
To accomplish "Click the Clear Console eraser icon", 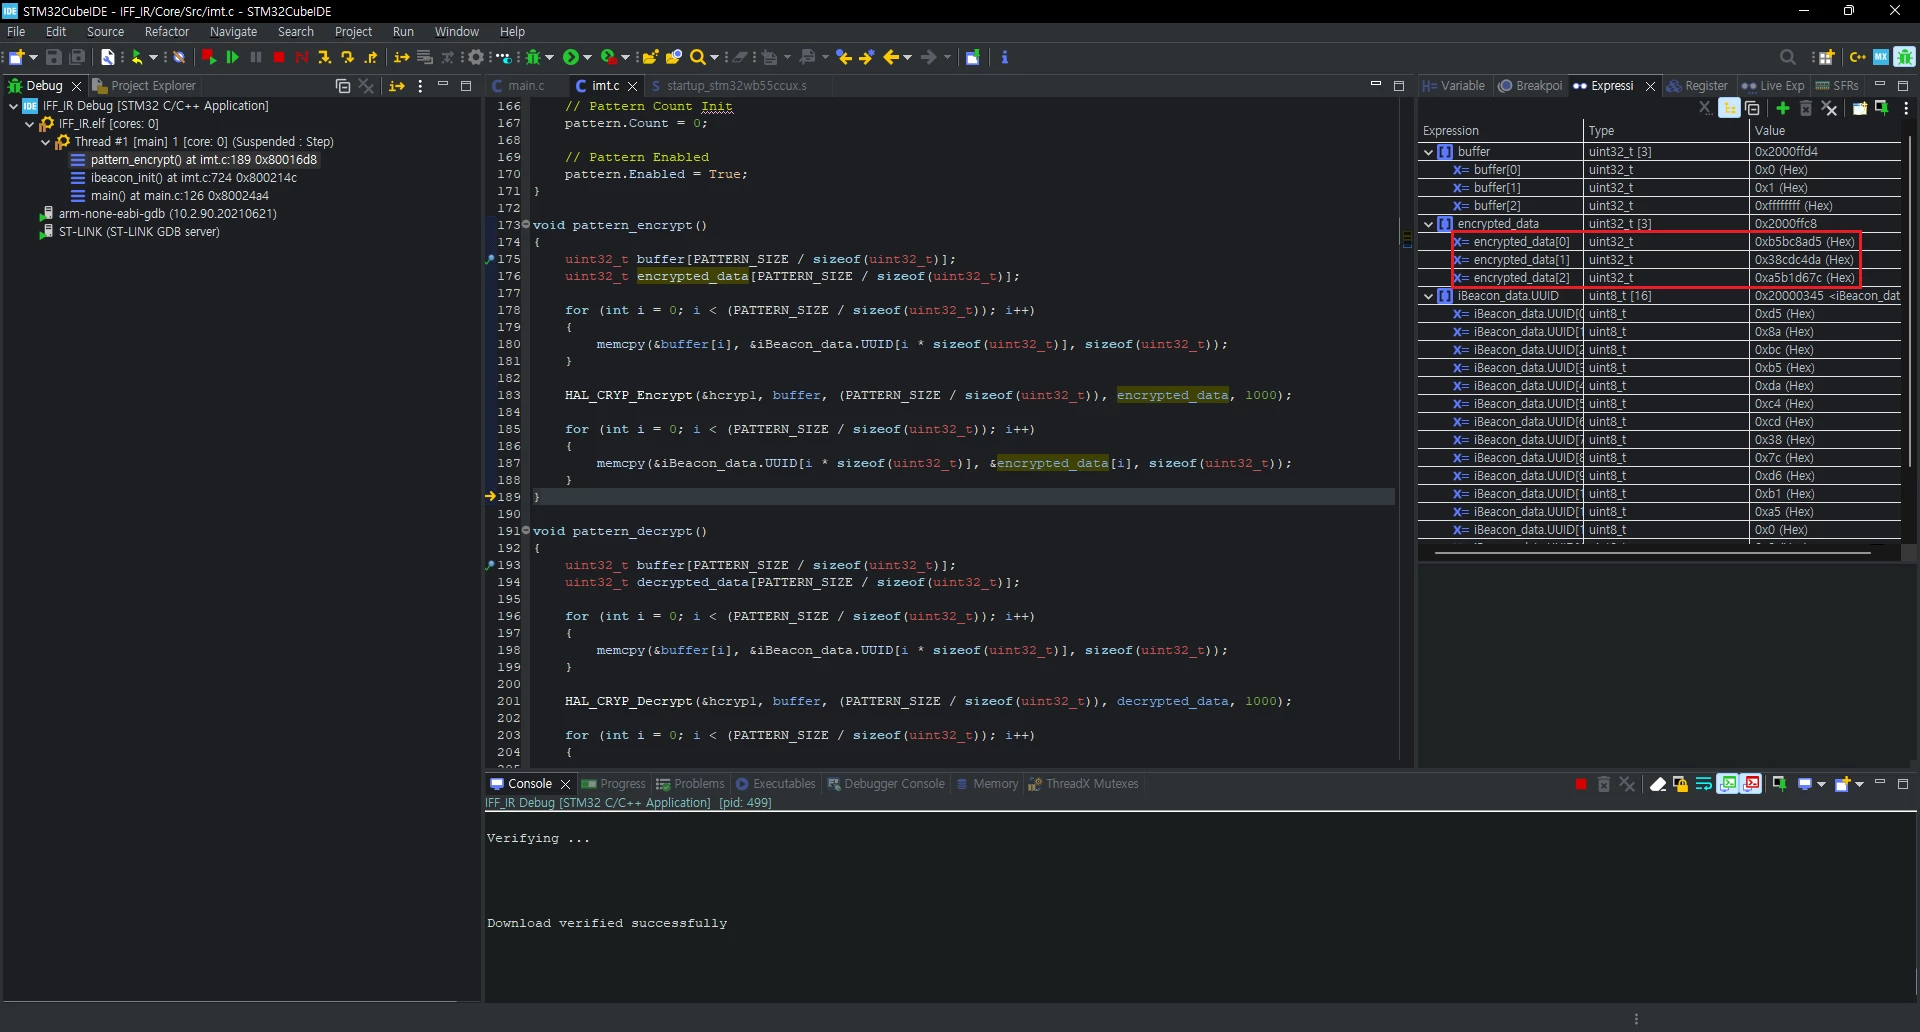I will click(1657, 785).
